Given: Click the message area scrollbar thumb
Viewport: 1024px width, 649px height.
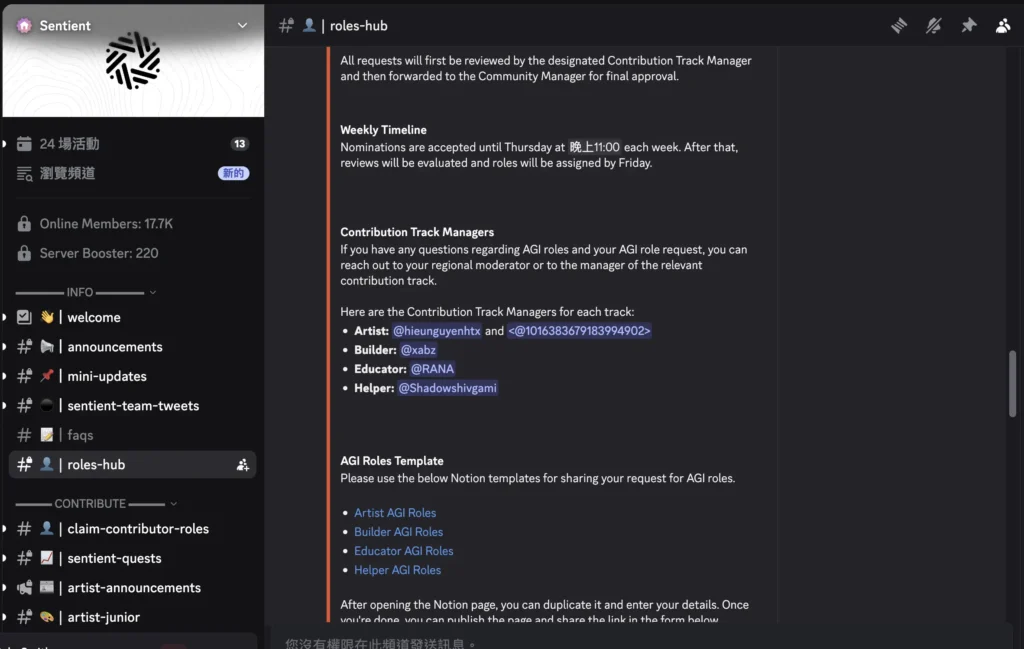Looking at the screenshot, I should click(1012, 383).
